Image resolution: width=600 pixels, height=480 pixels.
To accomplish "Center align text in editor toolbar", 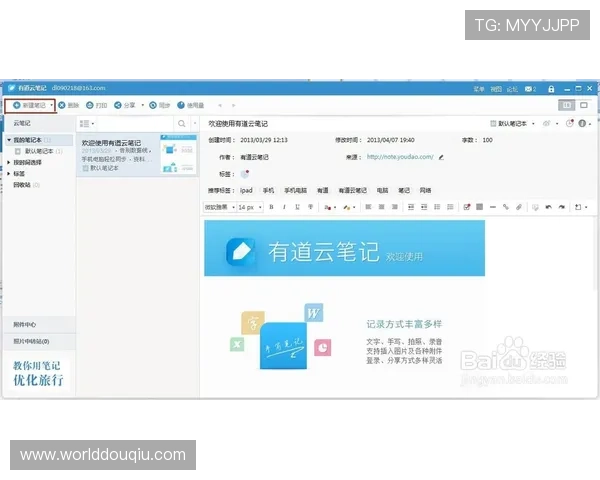I will 381,207.
